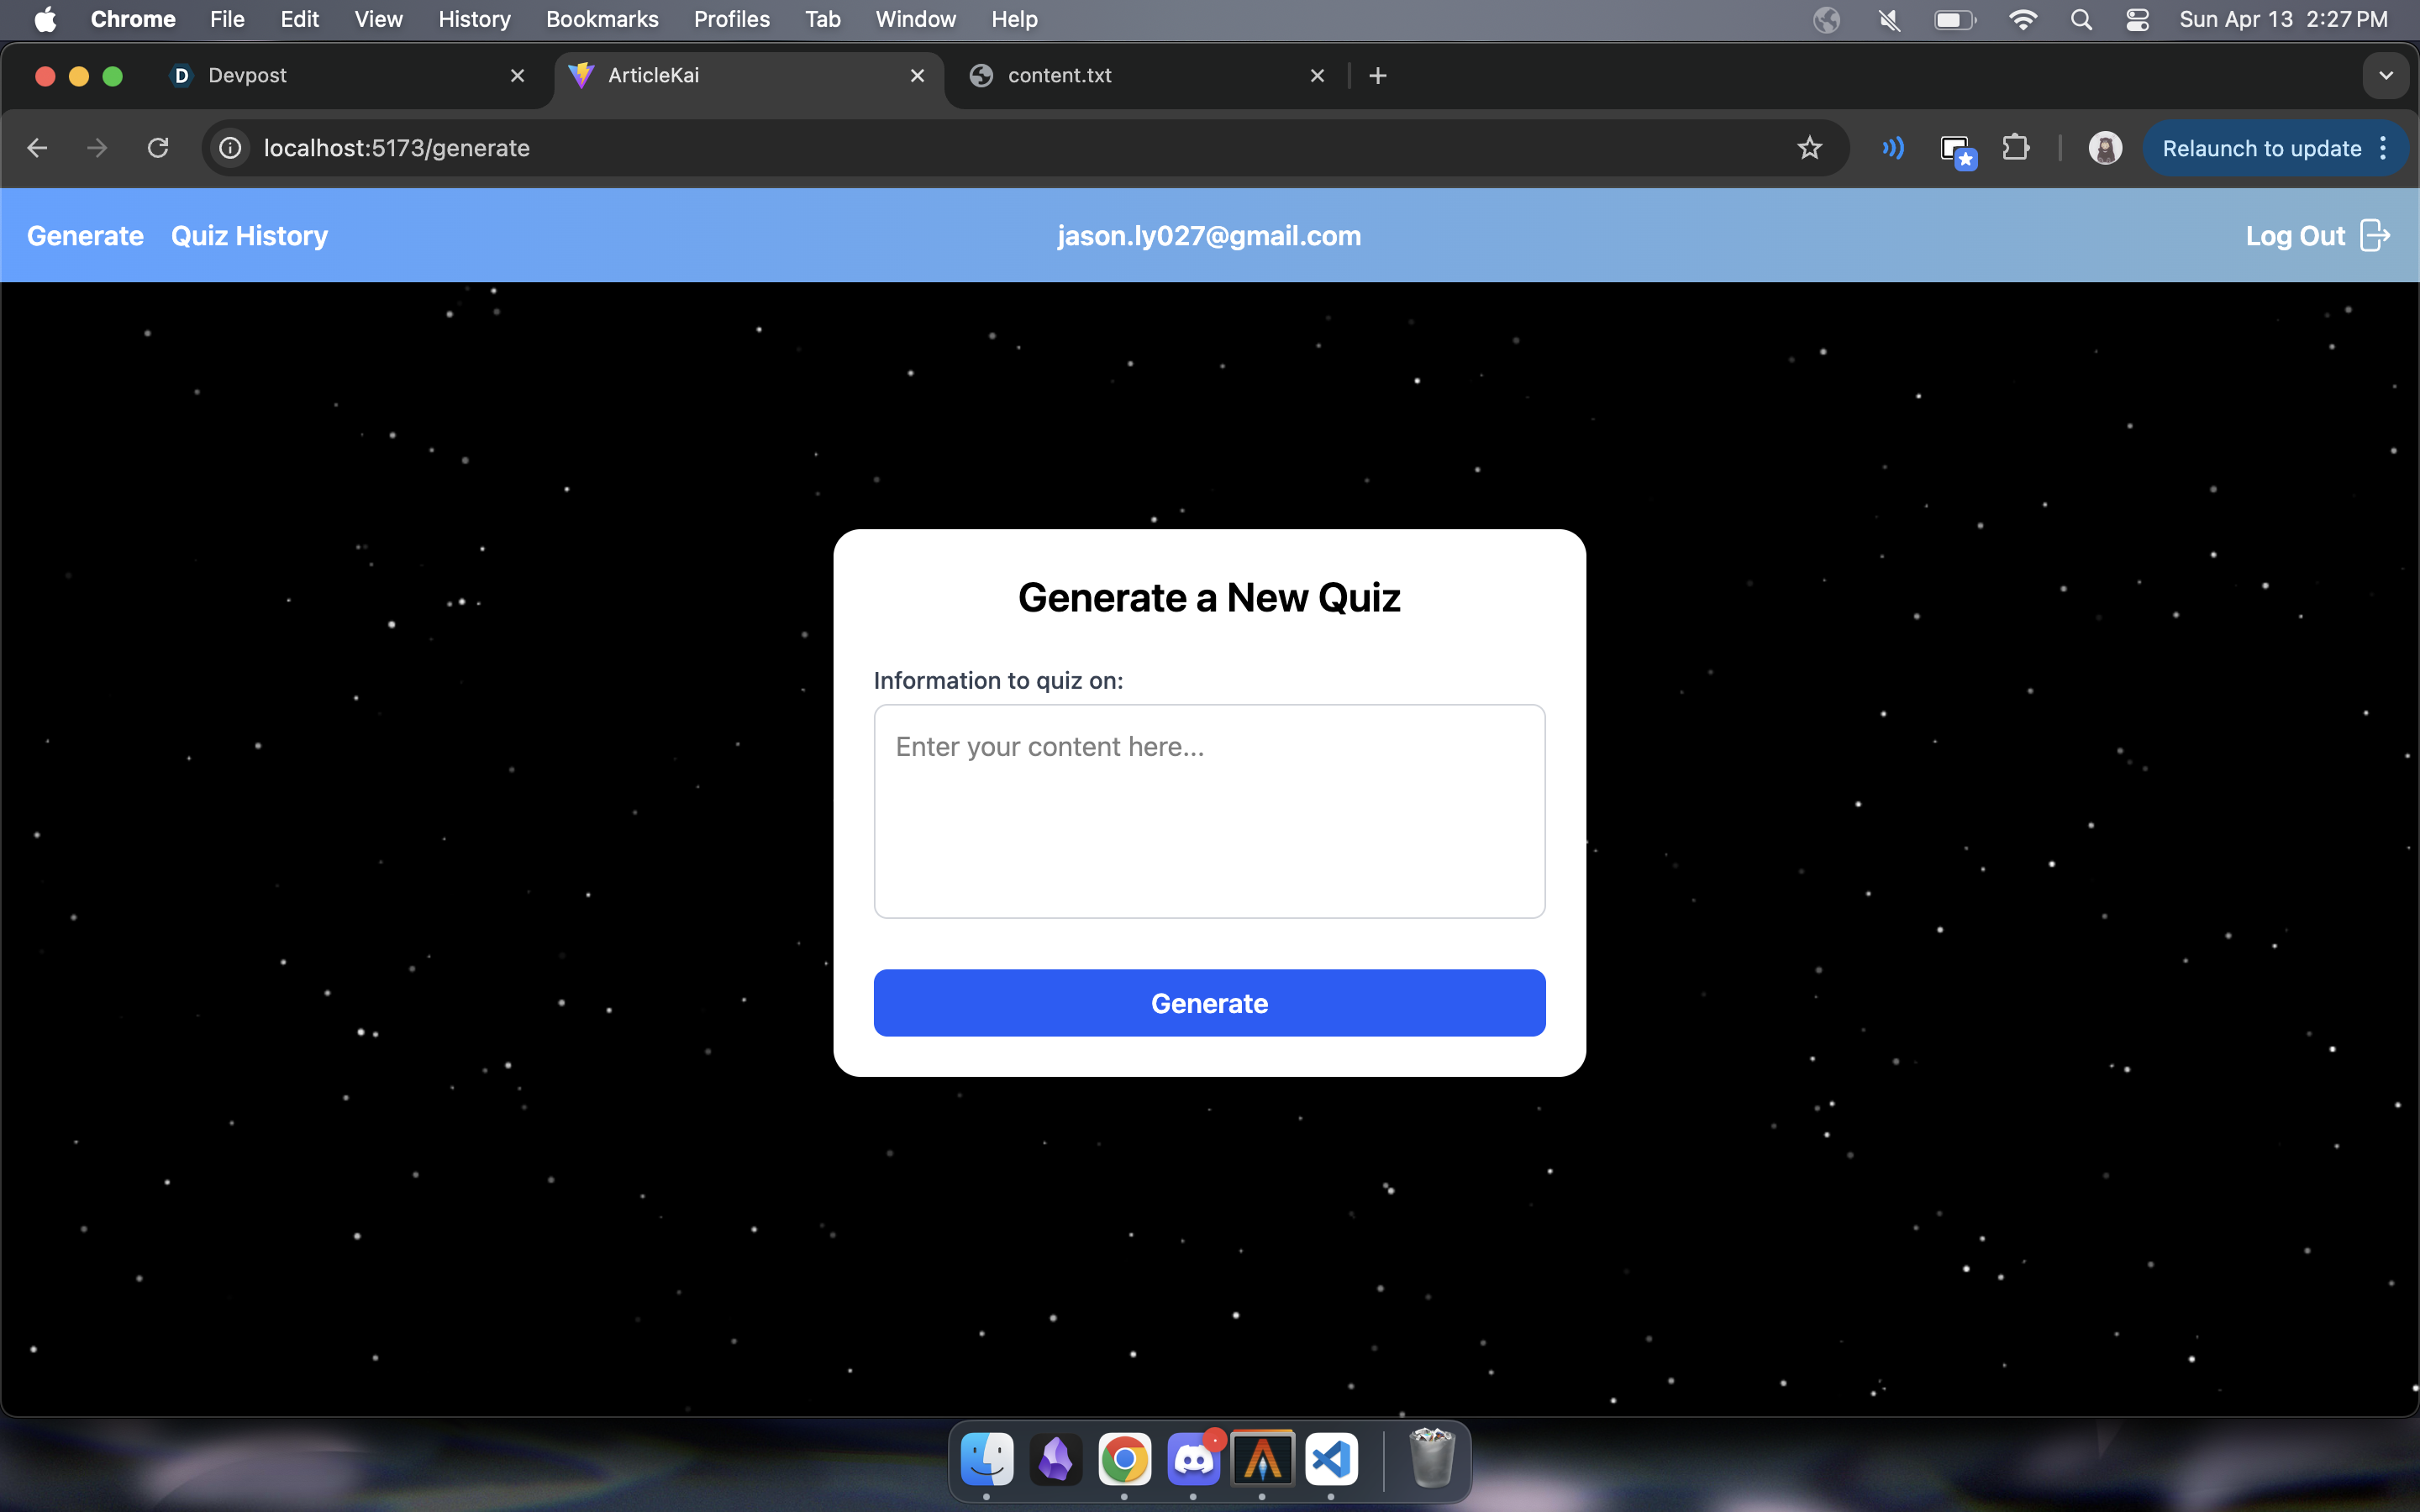Open Chrome's three-dot menu
This screenshot has width=2420, height=1512.
pos(2384,148)
